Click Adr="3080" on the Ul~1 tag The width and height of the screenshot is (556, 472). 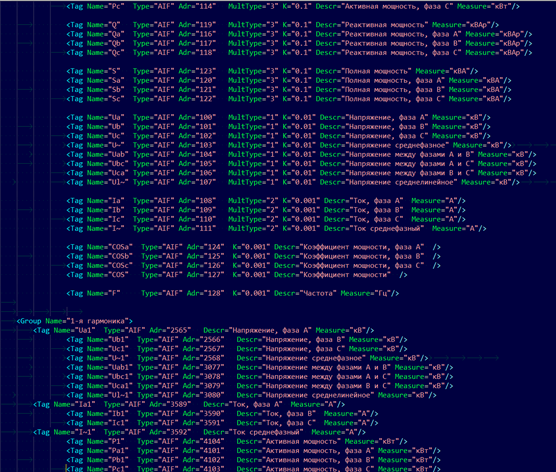point(204,395)
